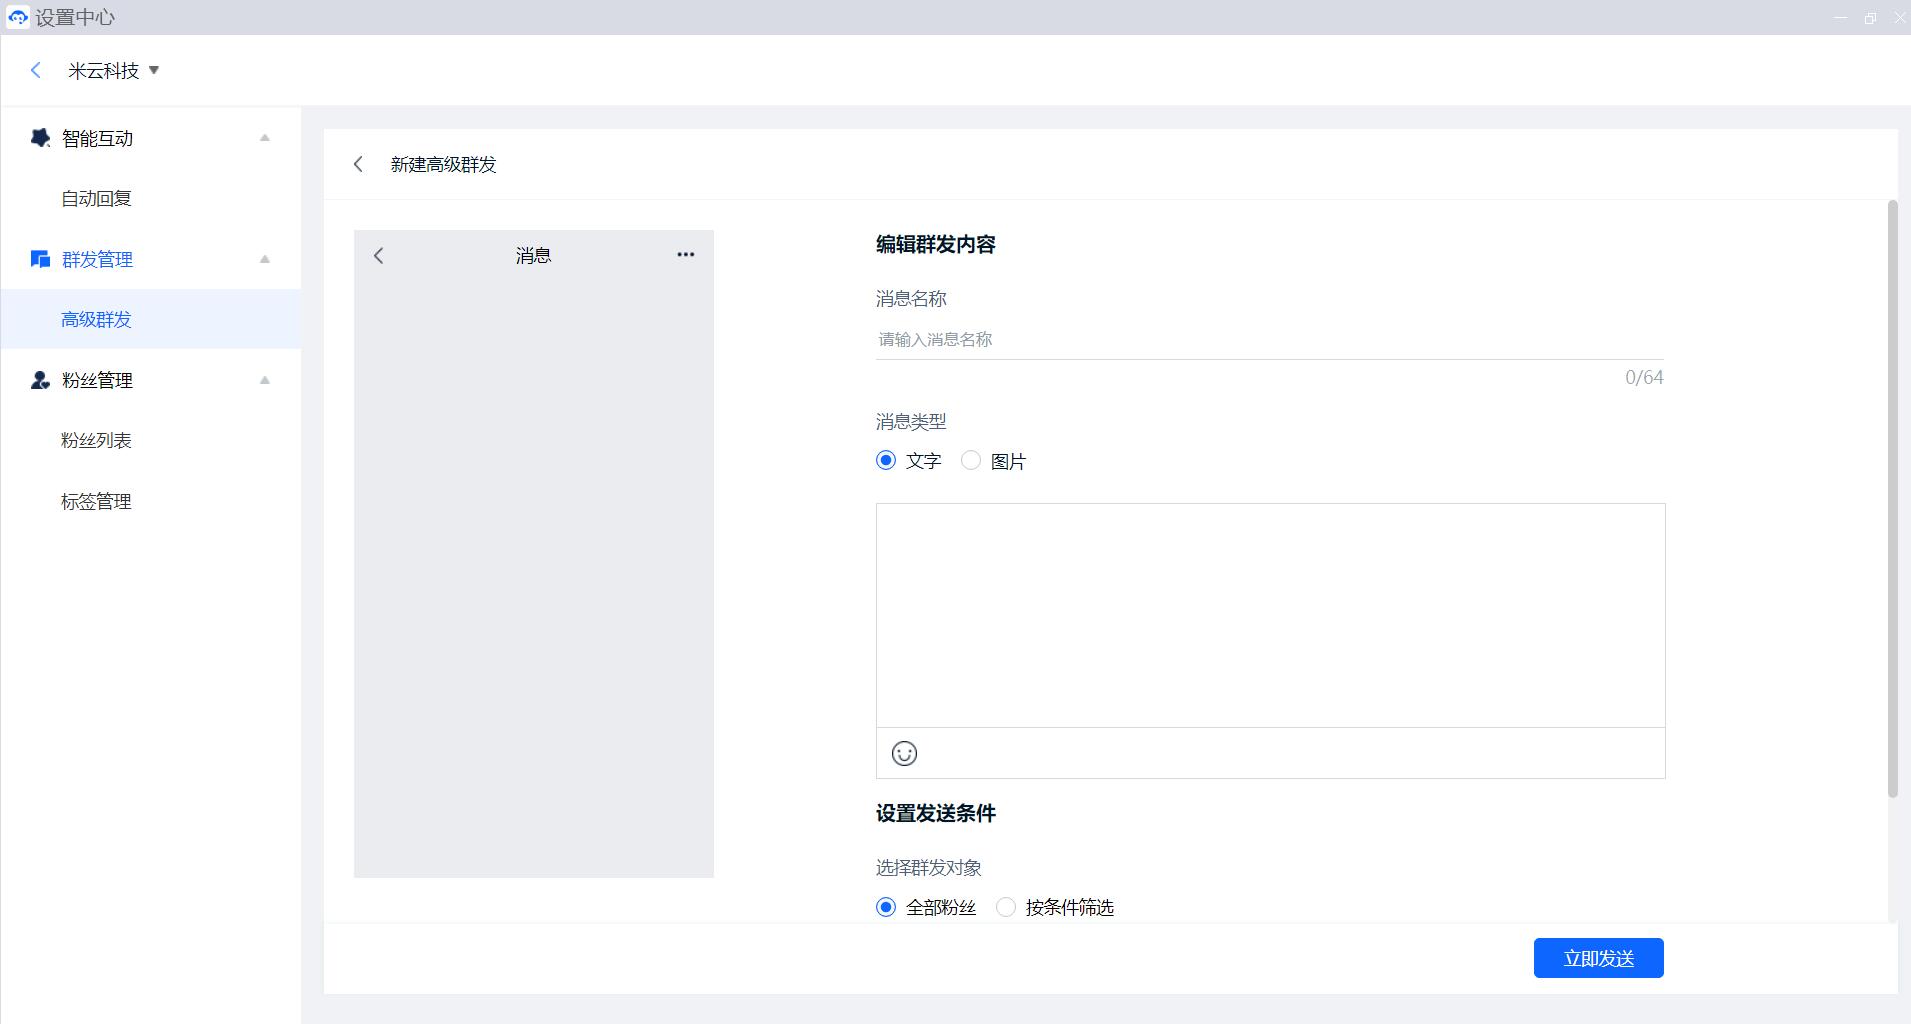Click the blue back arrow beside 米云科技
1911x1024 pixels.
36,70
